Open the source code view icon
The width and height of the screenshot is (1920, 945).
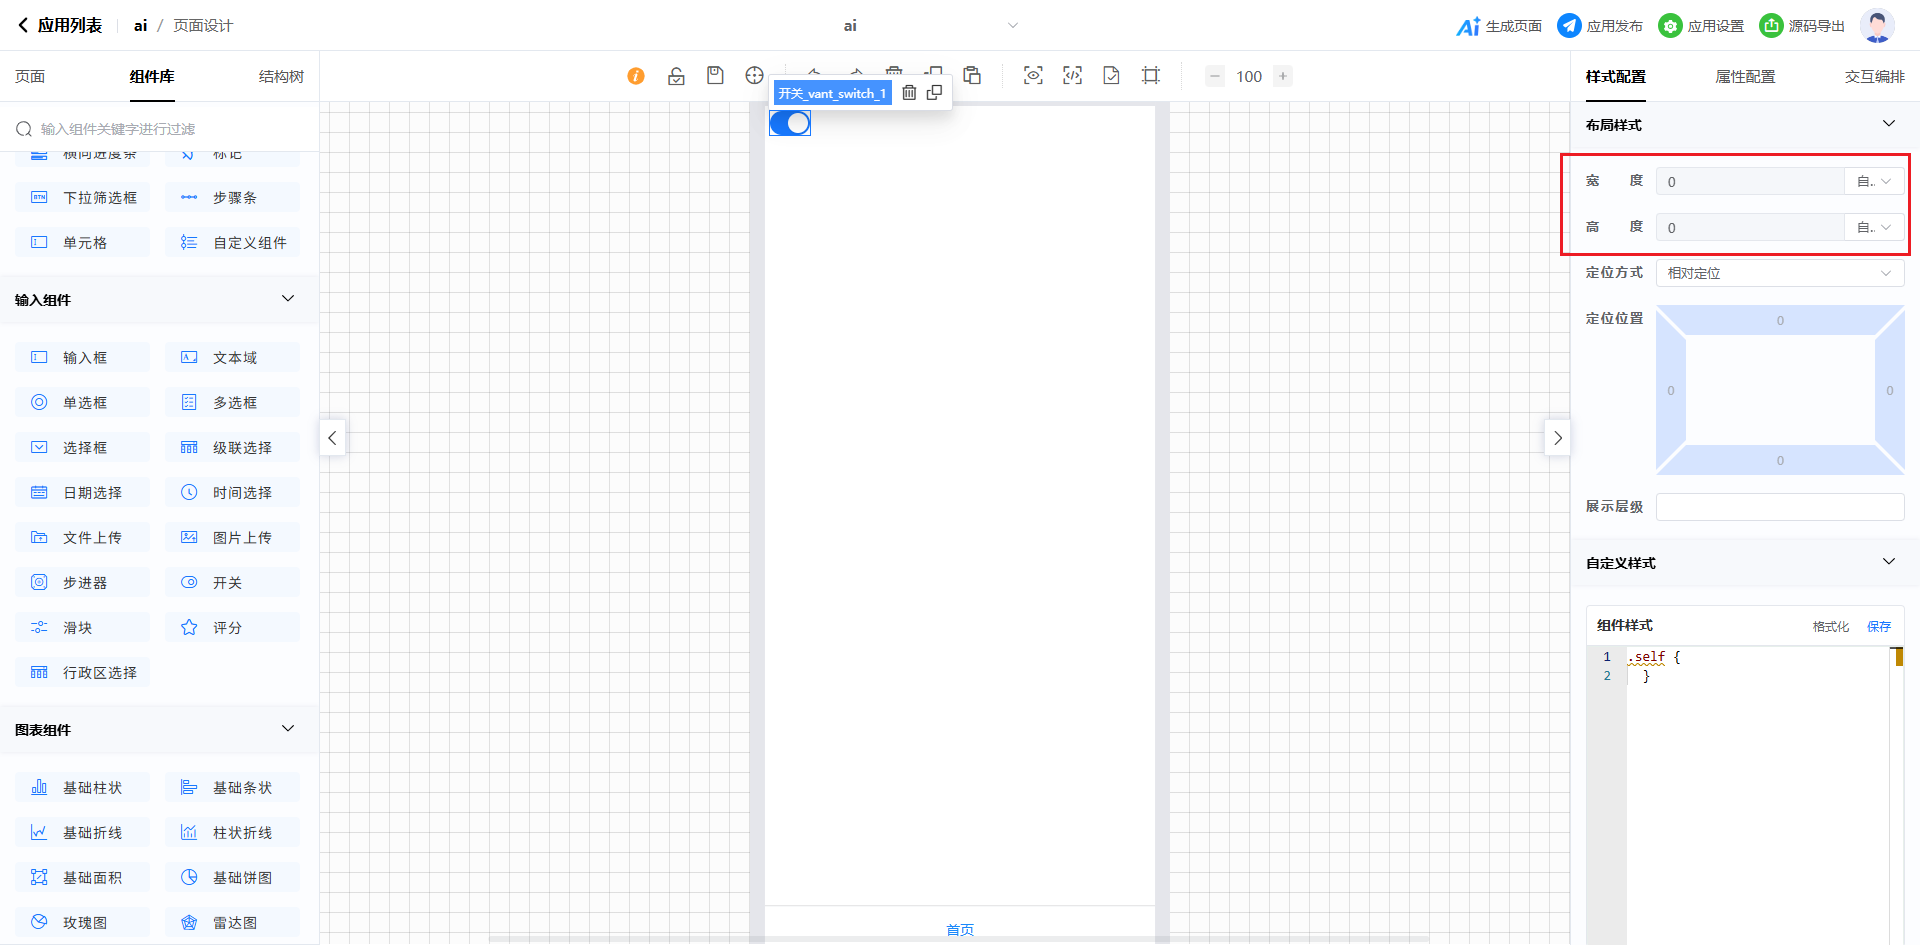(x=1072, y=76)
